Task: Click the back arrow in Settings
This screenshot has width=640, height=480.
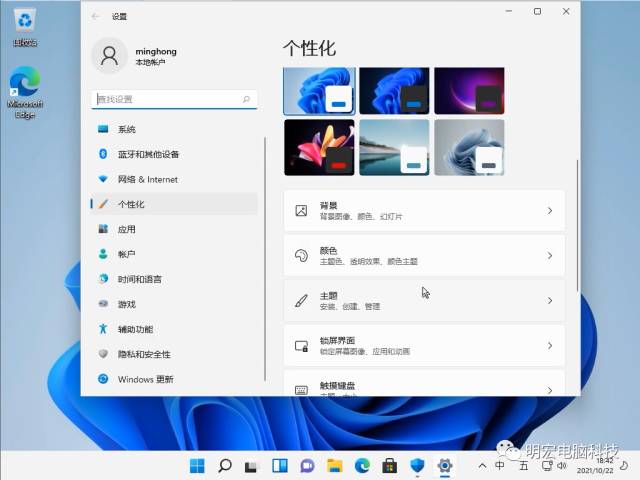Action: (x=96, y=16)
